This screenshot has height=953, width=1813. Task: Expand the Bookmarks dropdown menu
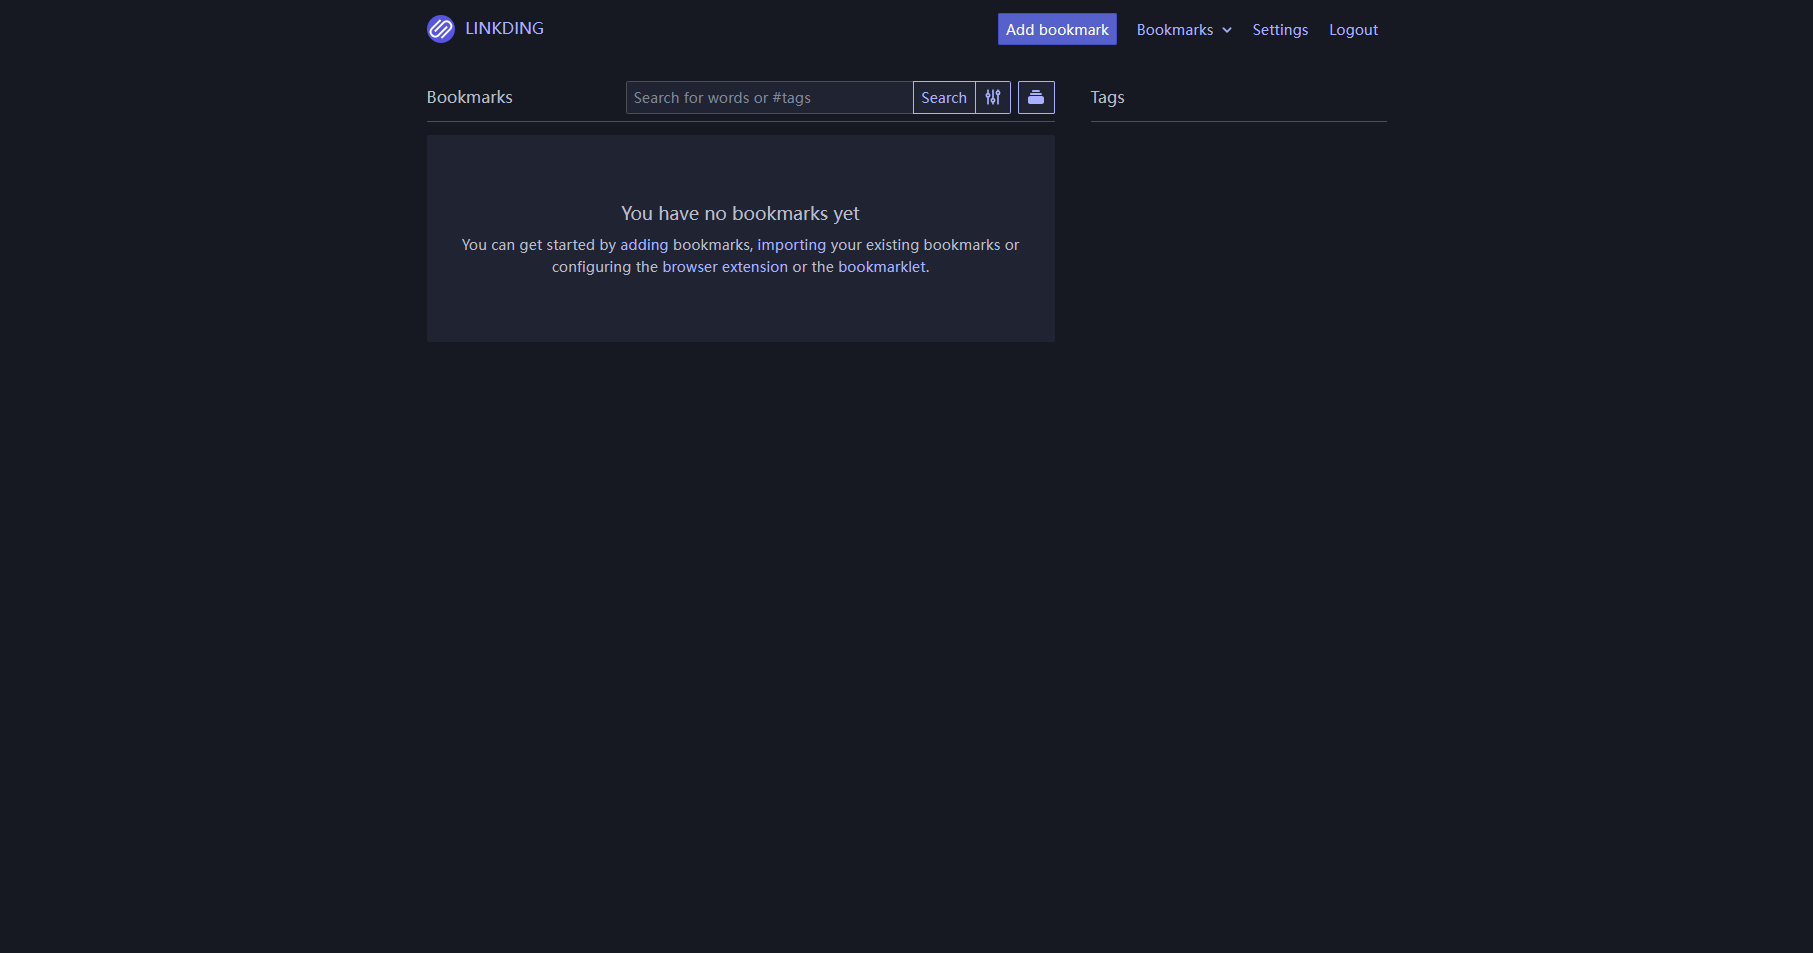[x=1184, y=30]
